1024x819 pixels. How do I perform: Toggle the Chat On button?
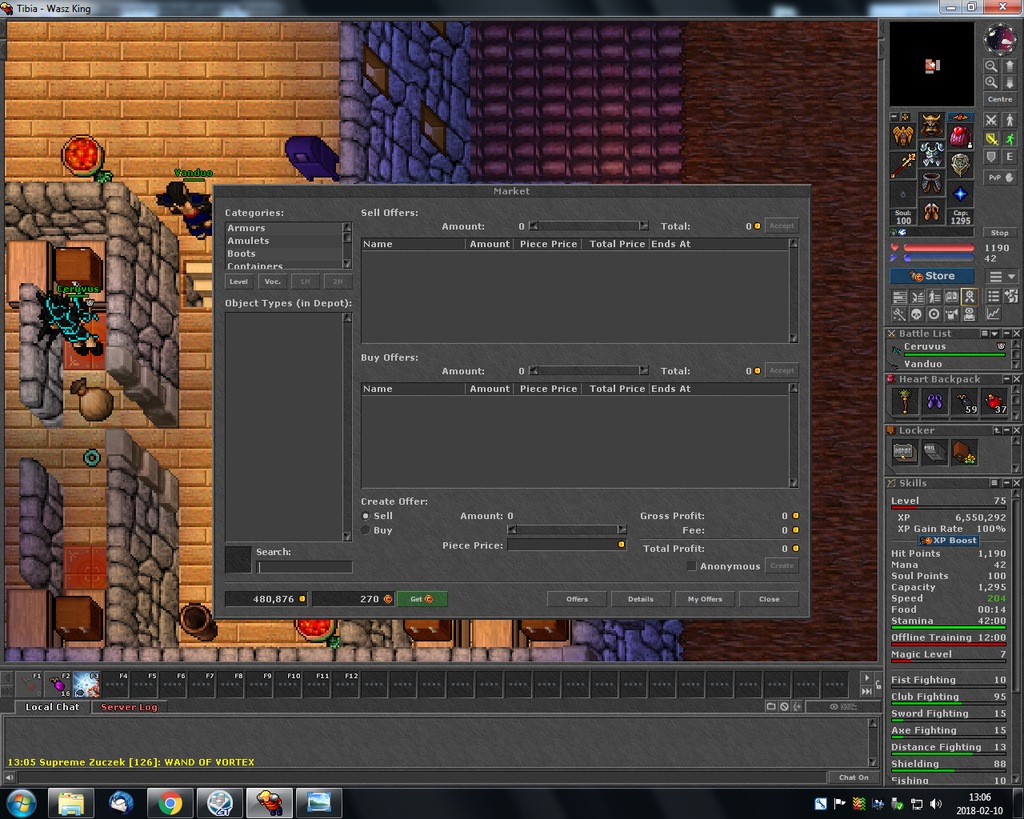854,777
